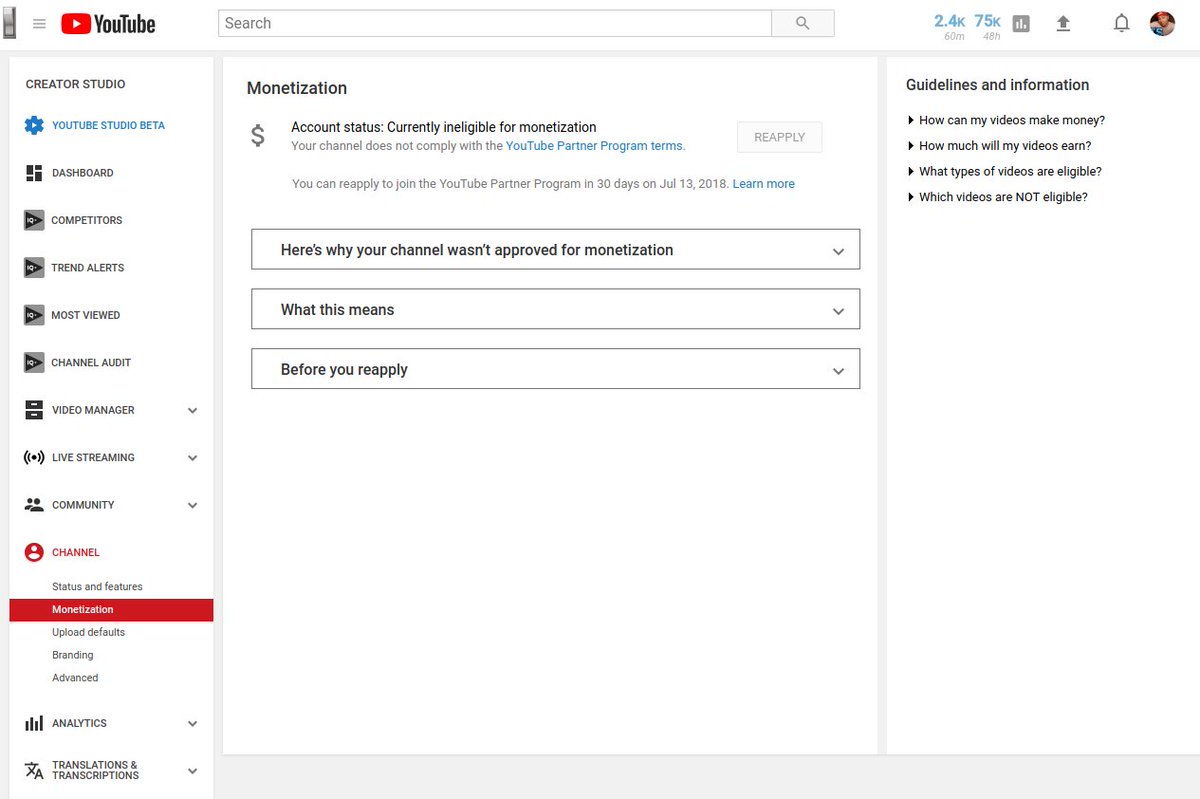Image resolution: width=1200 pixels, height=799 pixels.
Task: Click the upload video arrow icon
Action: (1063, 24)
